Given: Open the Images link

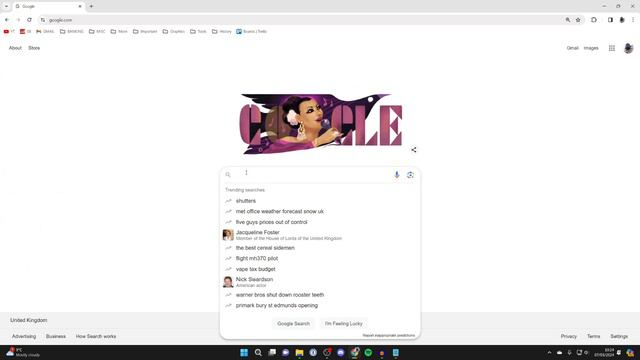Looking at the screenshot, I should 591,48.
